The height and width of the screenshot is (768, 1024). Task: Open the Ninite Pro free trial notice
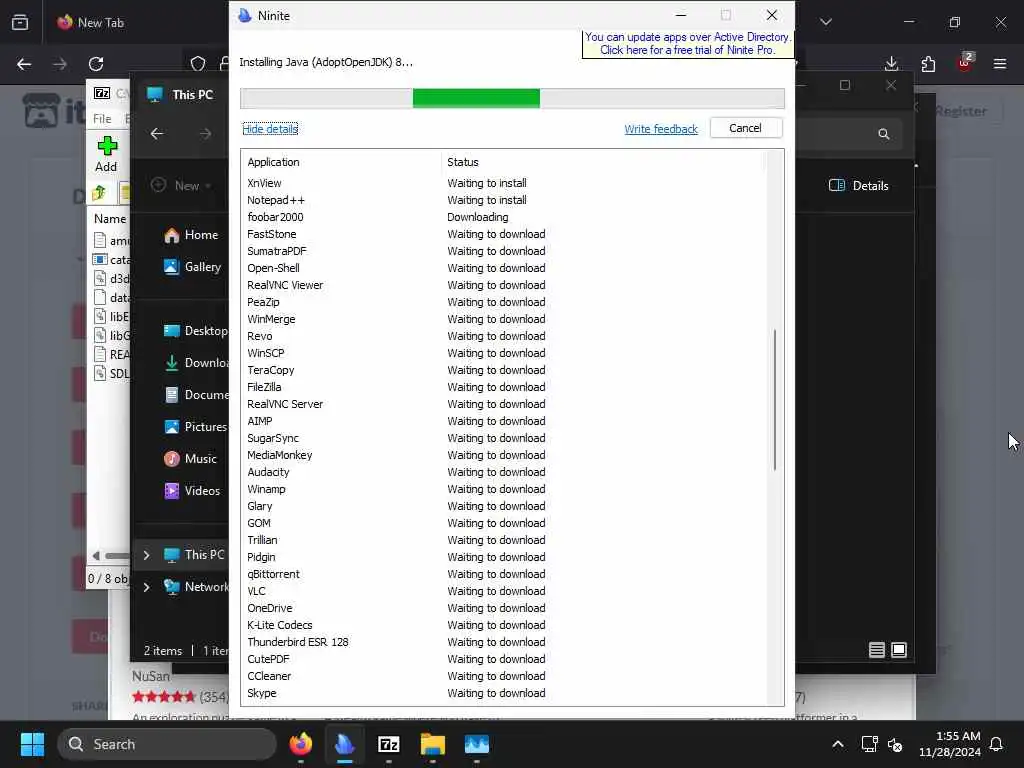pos(687,43)
